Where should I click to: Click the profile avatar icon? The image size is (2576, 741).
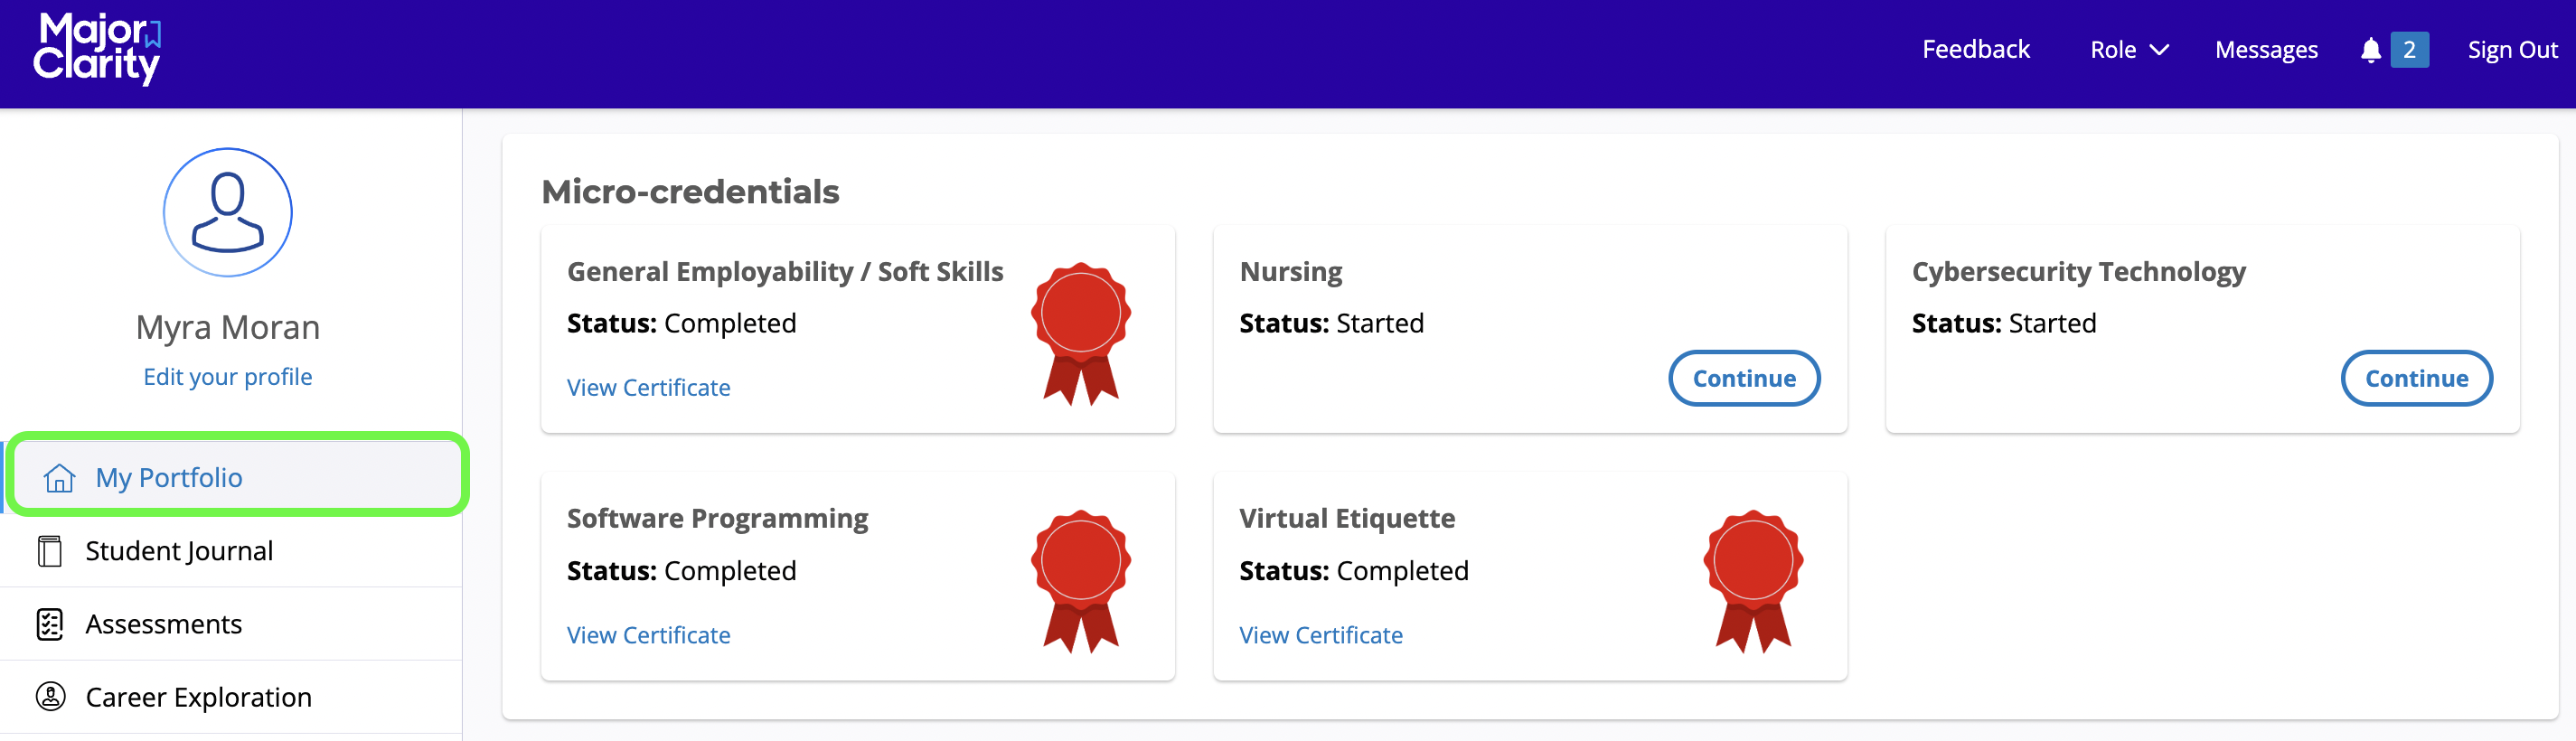point(228,212)
